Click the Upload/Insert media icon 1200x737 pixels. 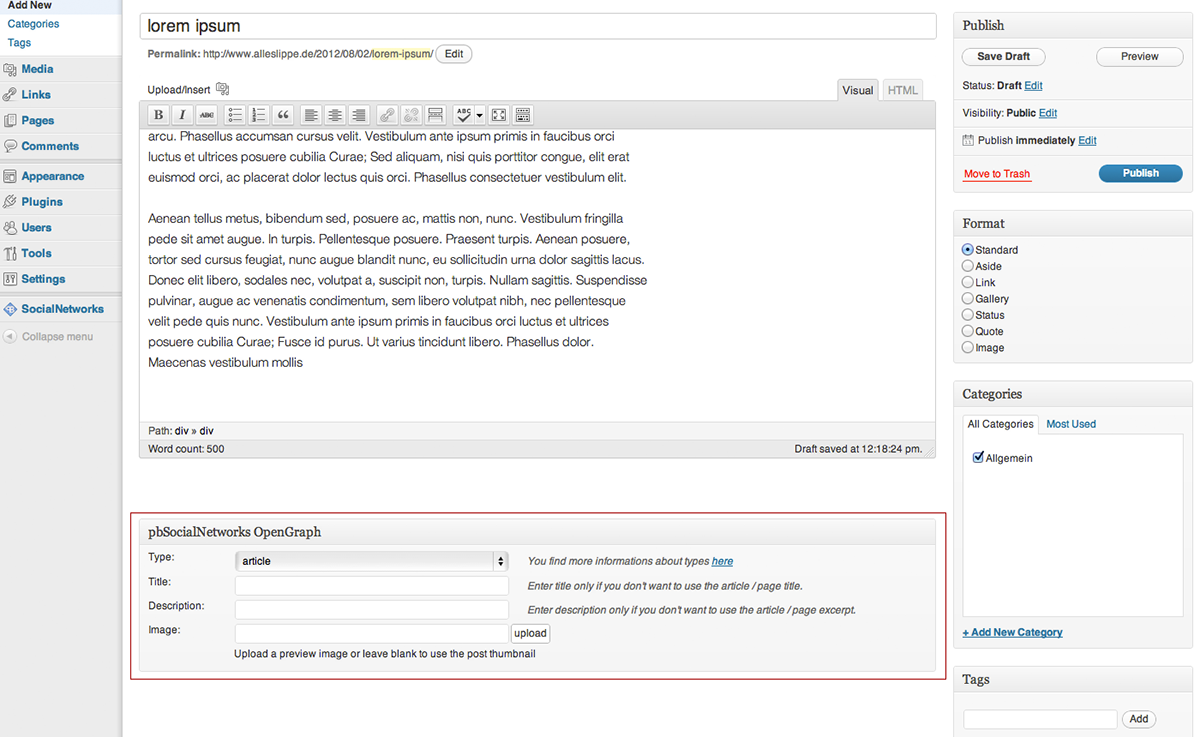[x=222, y=90]
